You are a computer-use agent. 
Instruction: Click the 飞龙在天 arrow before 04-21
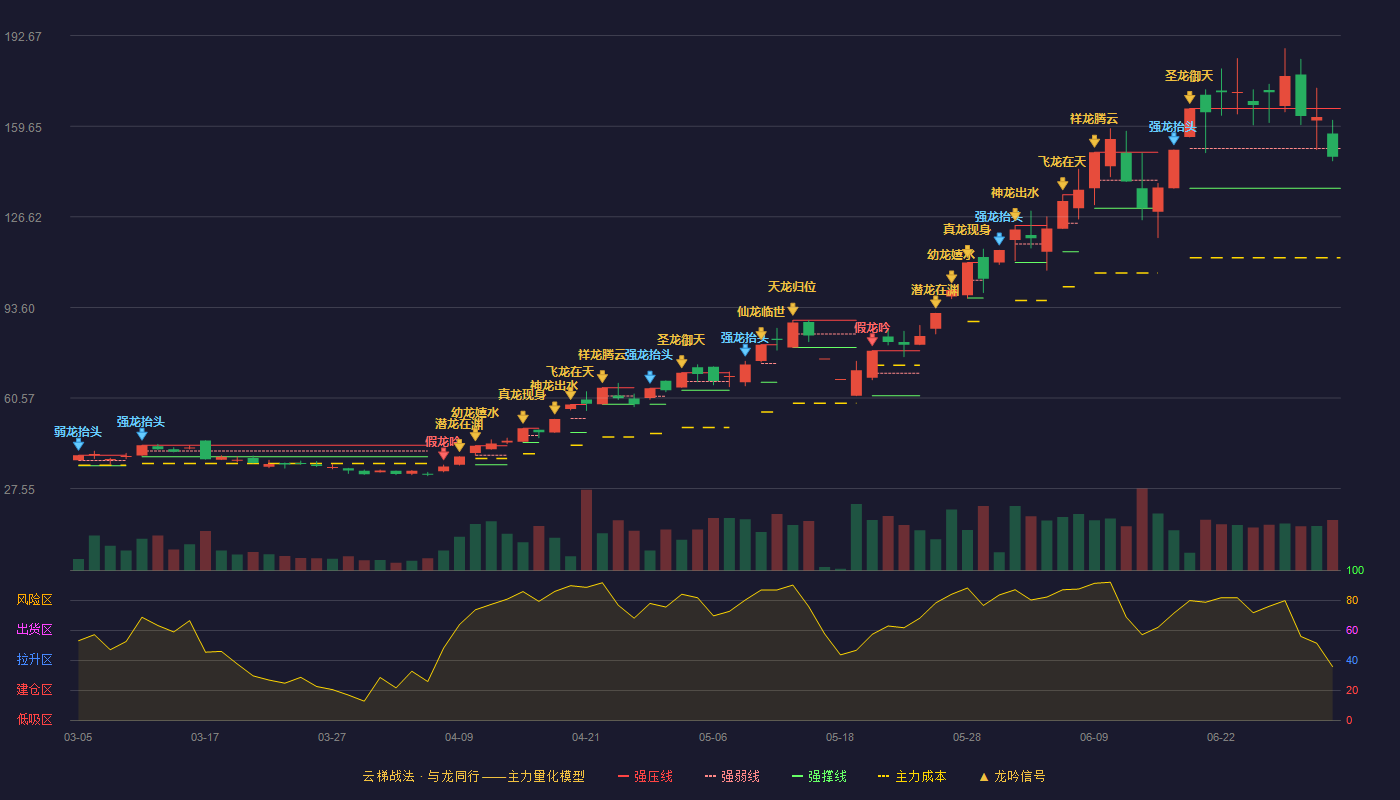[570, 394]
